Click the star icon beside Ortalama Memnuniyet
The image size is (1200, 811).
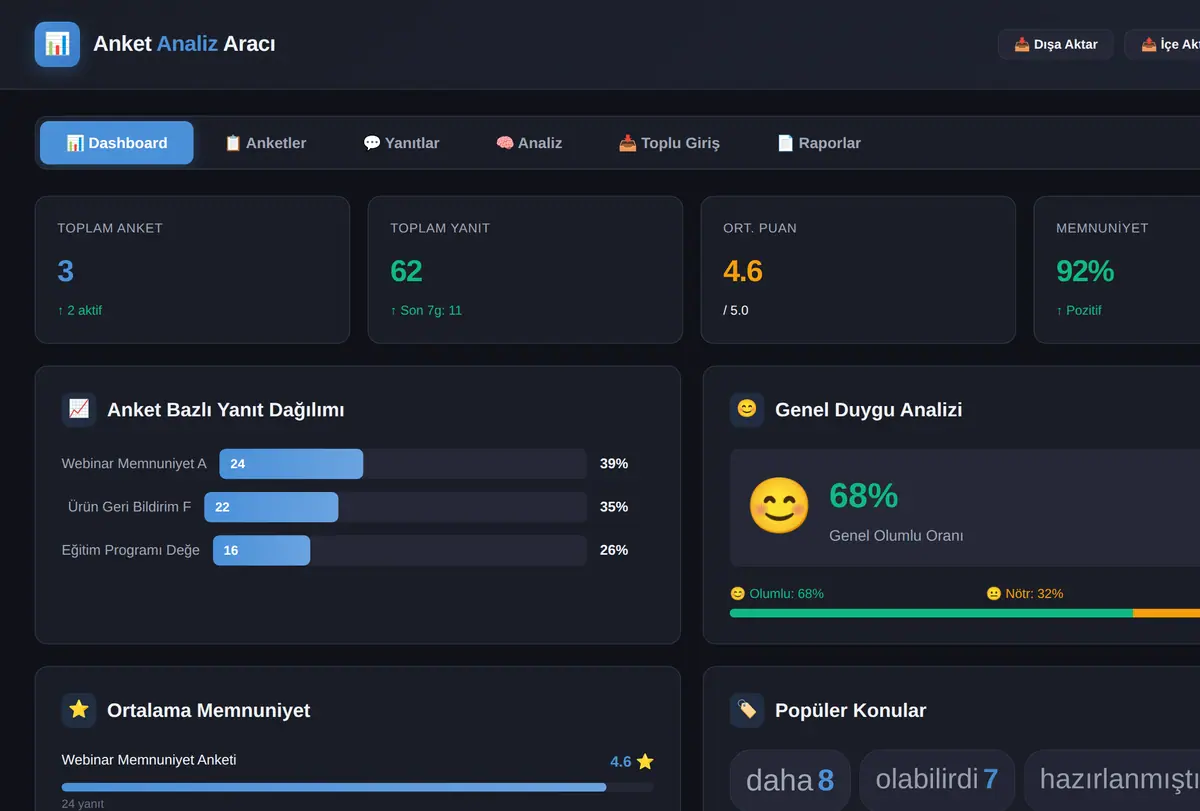79,710
